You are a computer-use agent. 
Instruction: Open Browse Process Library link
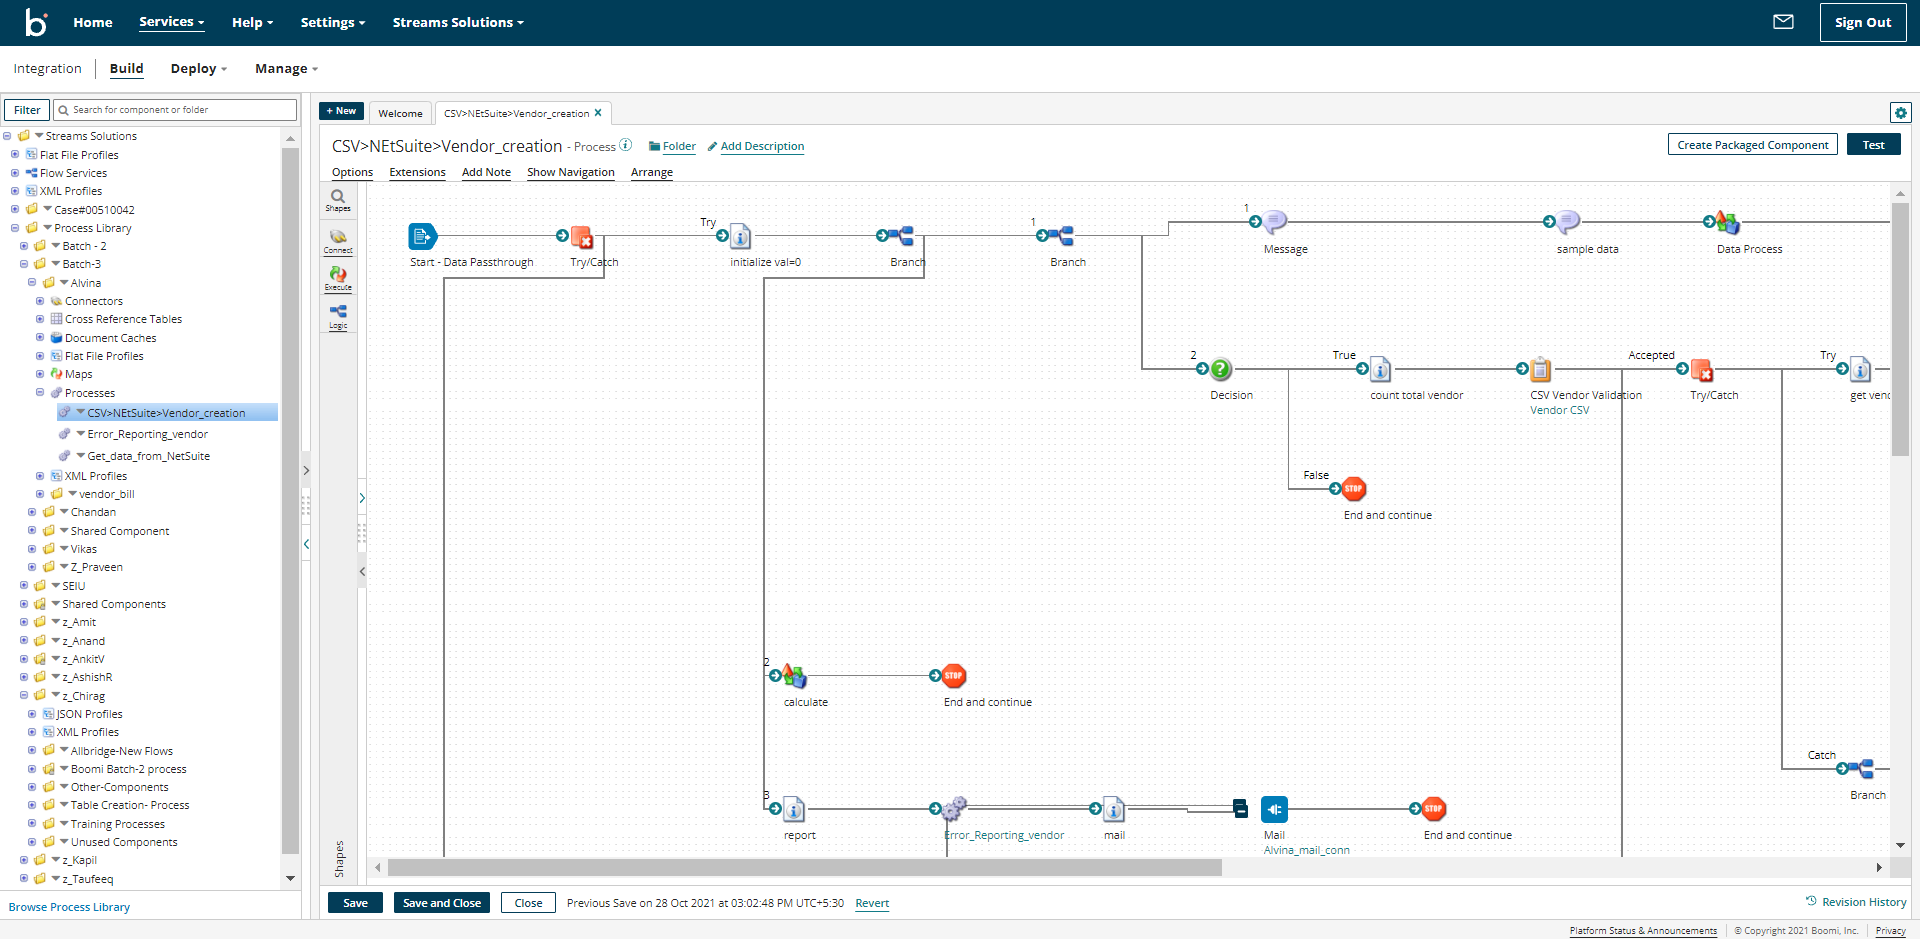(x=69, y=907)
